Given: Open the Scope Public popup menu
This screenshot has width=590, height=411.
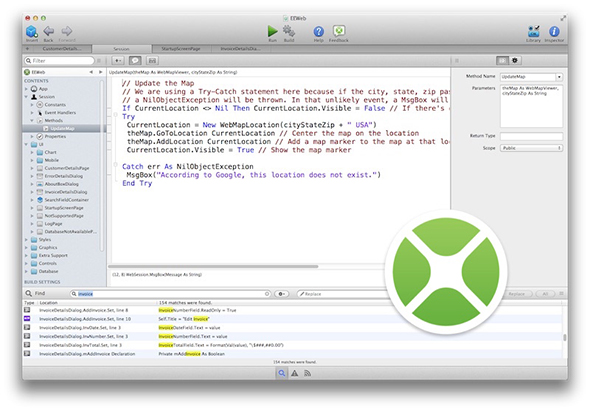Looking at the screenshot, I should [531, 148].
